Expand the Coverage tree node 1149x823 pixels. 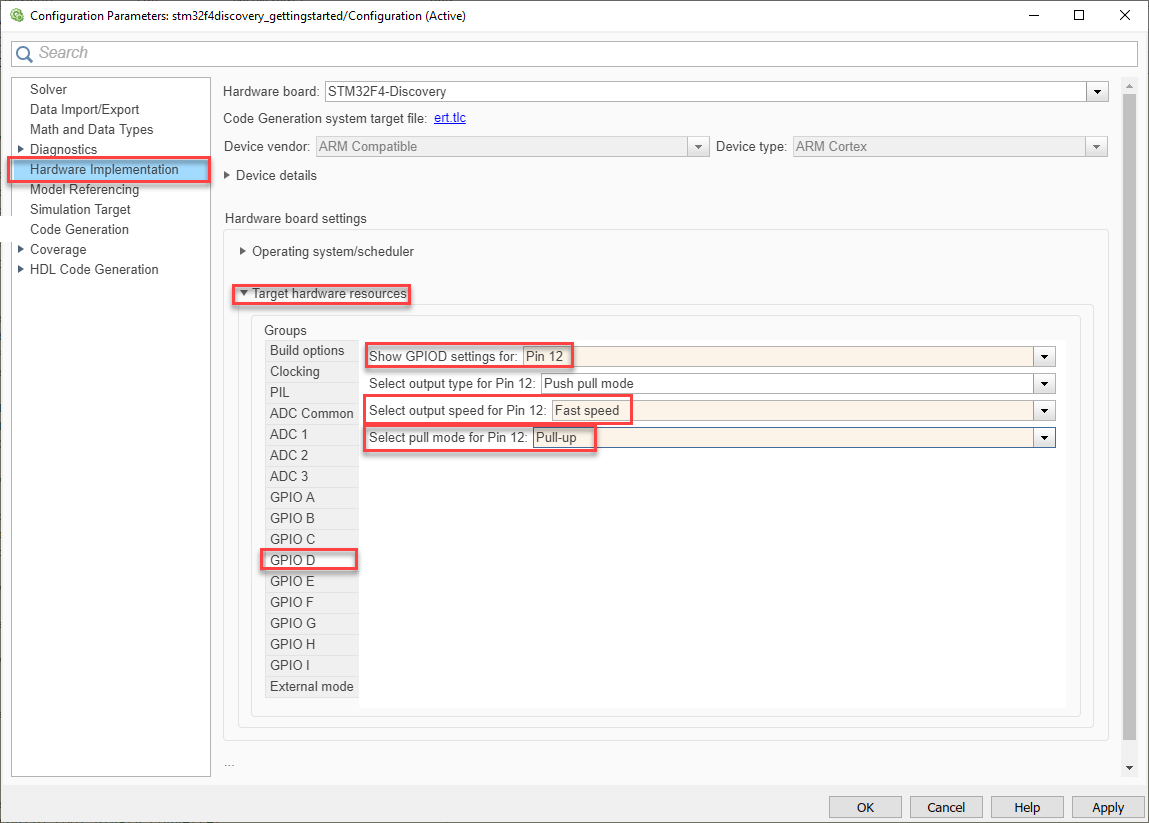pos(21,250)
